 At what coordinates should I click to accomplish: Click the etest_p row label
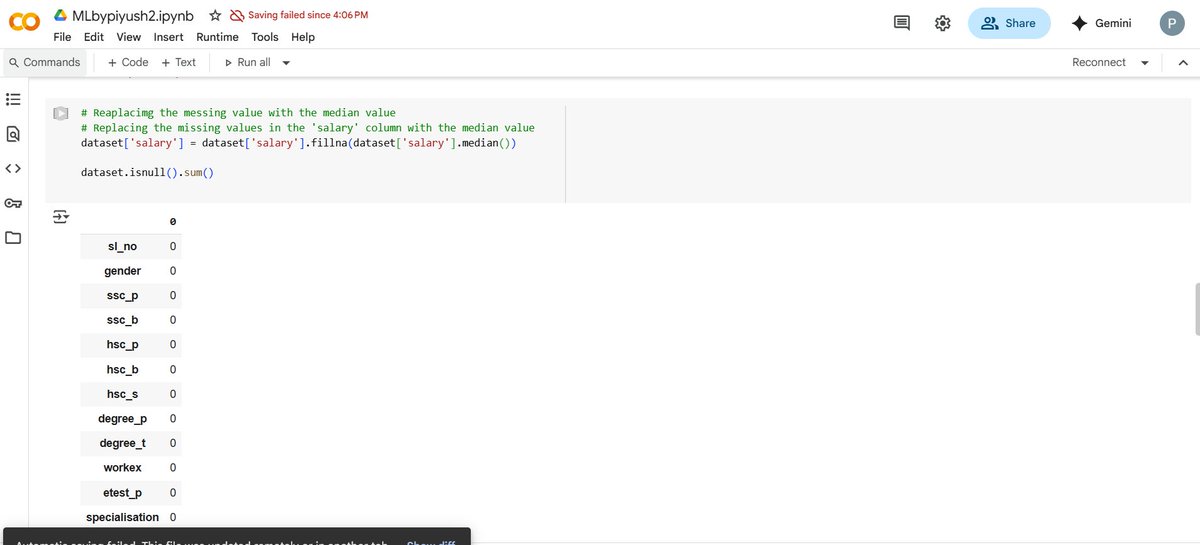(x=123, y=493)
